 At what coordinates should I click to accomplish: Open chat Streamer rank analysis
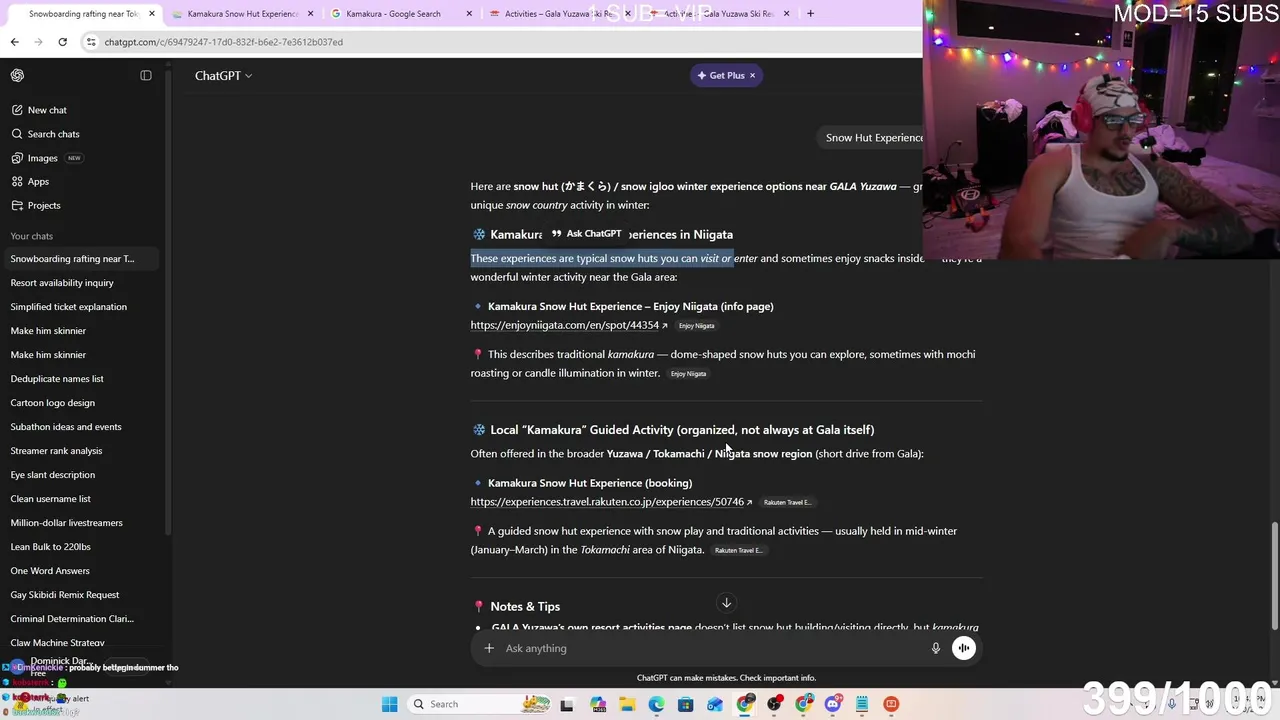(x=81, y=451)
